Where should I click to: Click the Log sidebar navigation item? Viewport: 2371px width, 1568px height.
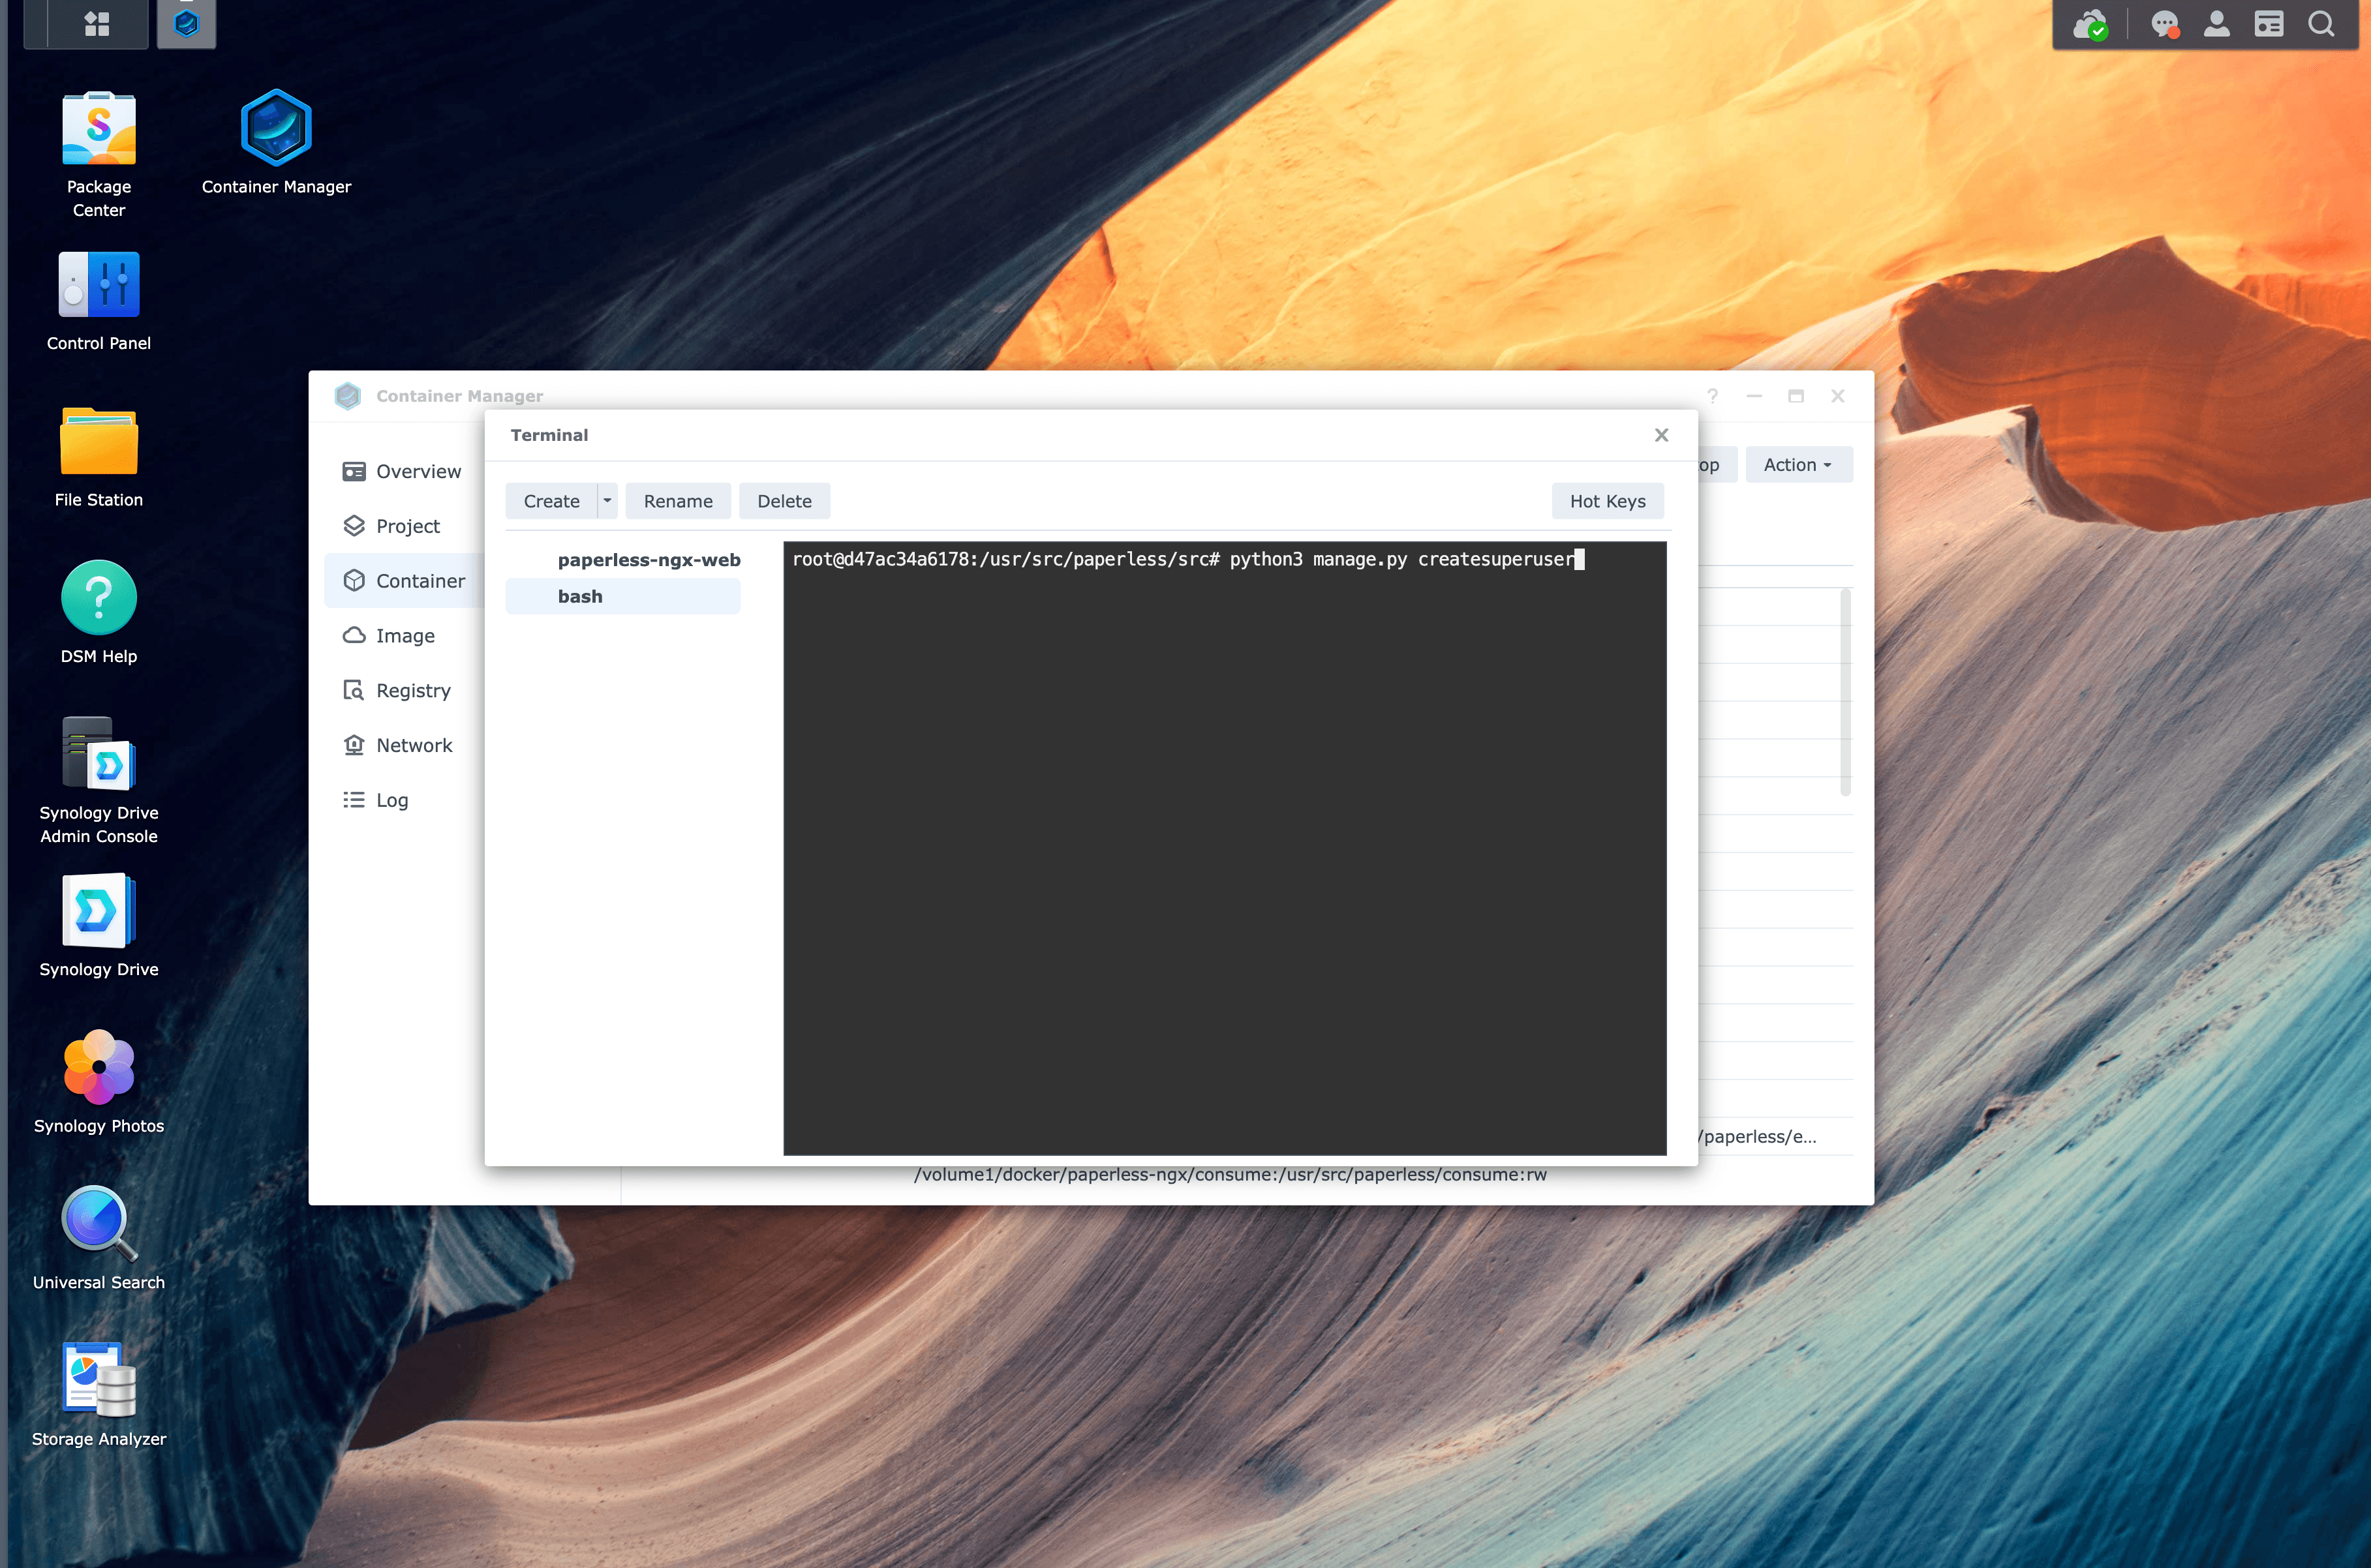click(392, 800)
